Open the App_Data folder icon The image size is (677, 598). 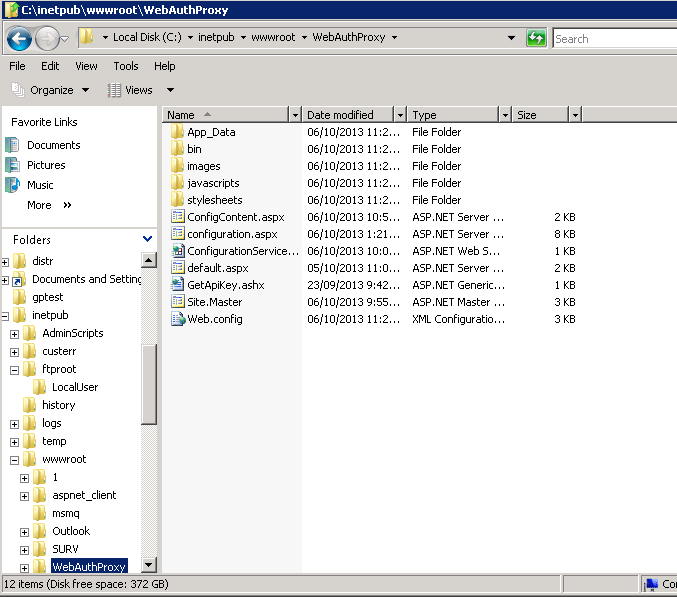point(178,132)
